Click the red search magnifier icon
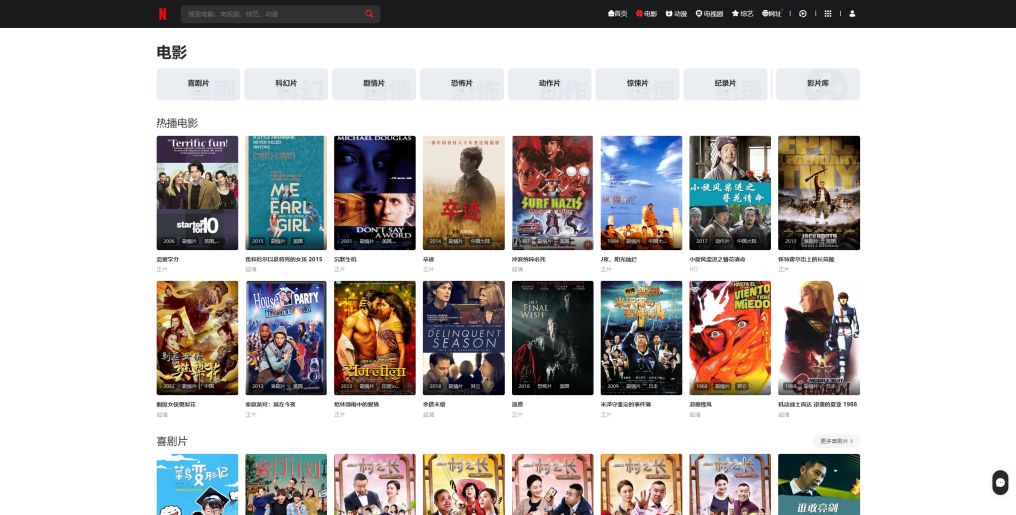 tap(369, 14)
